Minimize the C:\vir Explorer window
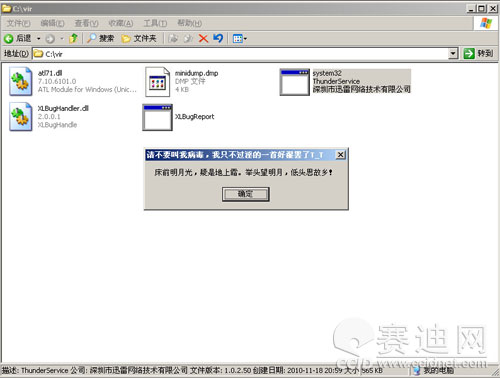Viewport: 500px width, 378px height. click(471, 9)
